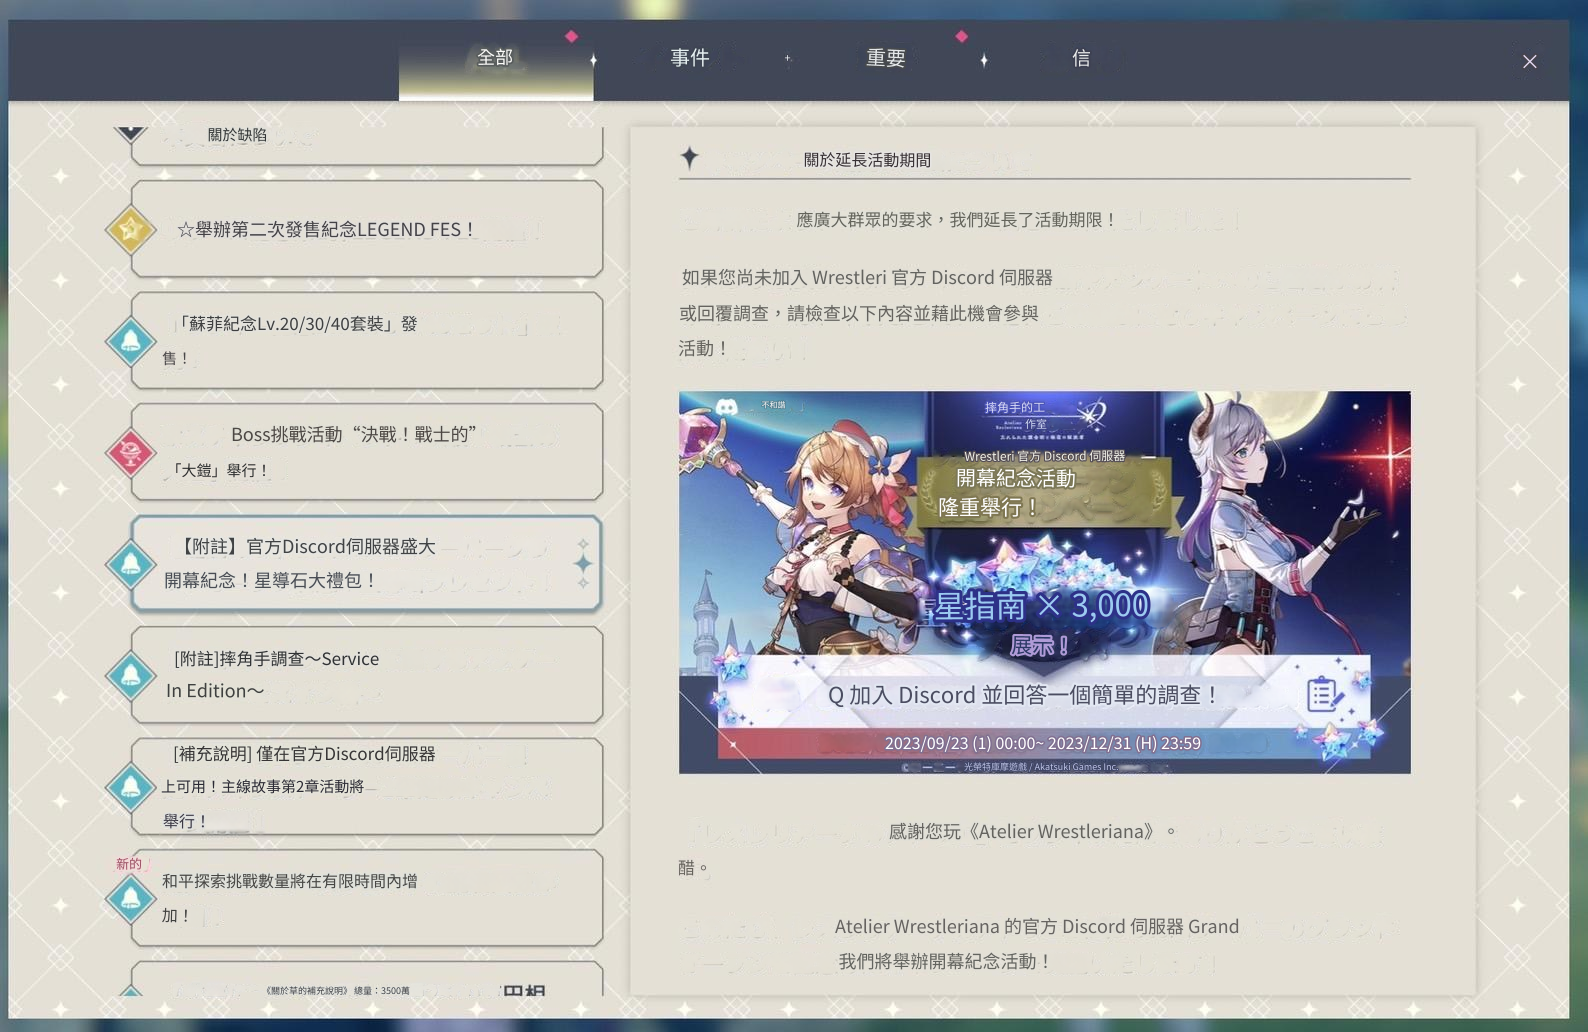Click the survey clipboard icon in banner

1324,693
